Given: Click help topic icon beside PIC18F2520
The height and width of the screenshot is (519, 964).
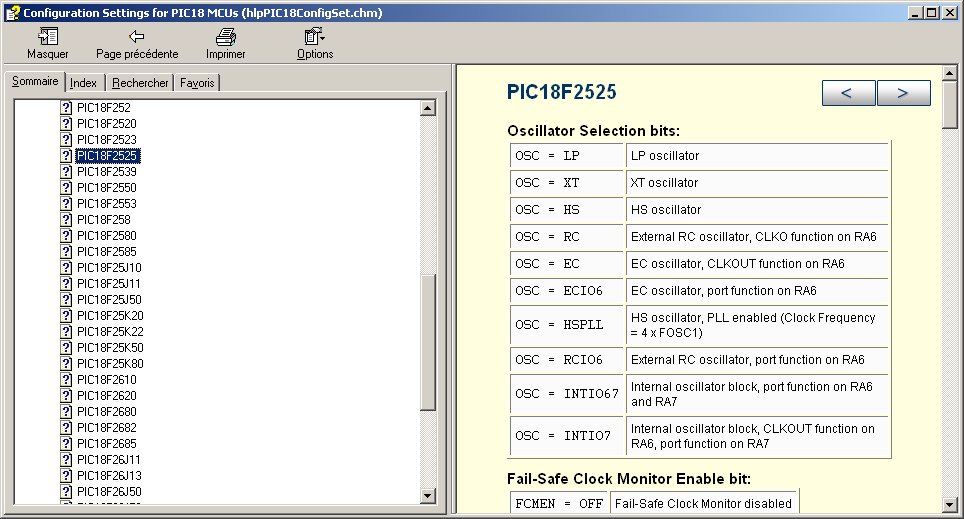Looking at the screenshot, I should tap(66, 124).
